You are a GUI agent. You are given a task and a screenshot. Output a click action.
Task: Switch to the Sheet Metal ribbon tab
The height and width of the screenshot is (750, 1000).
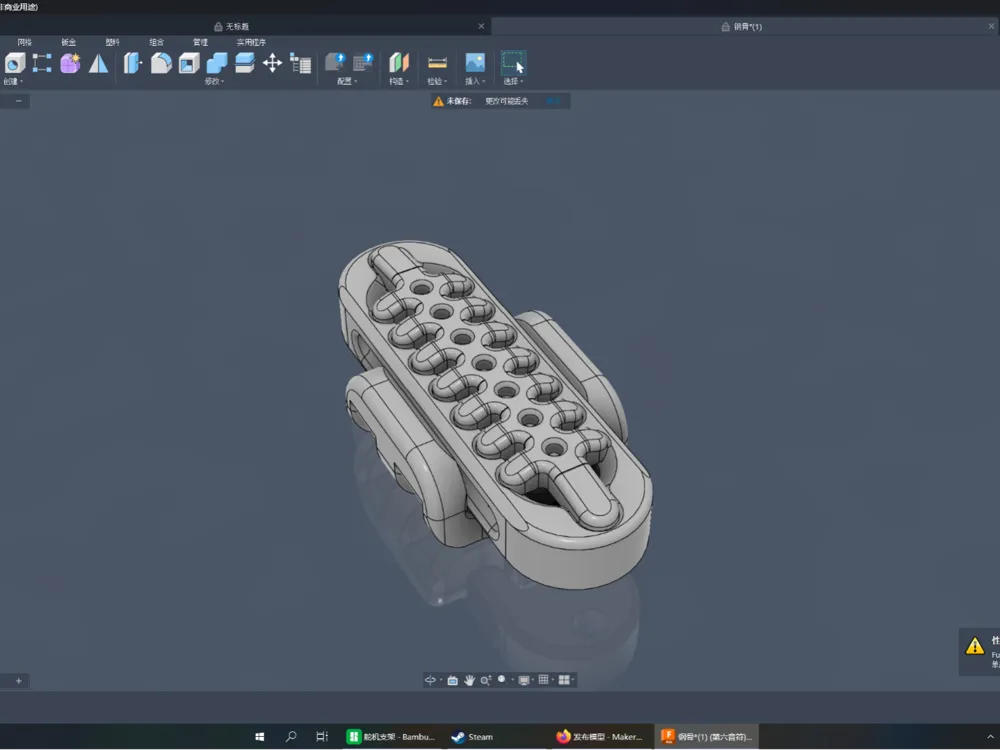[x=67, y=42]
